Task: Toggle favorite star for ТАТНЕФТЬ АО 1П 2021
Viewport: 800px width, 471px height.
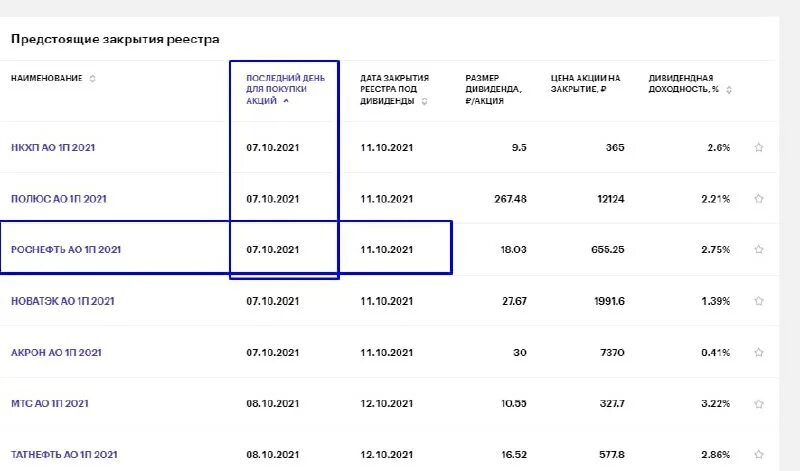Action: (x=759, y=454)
